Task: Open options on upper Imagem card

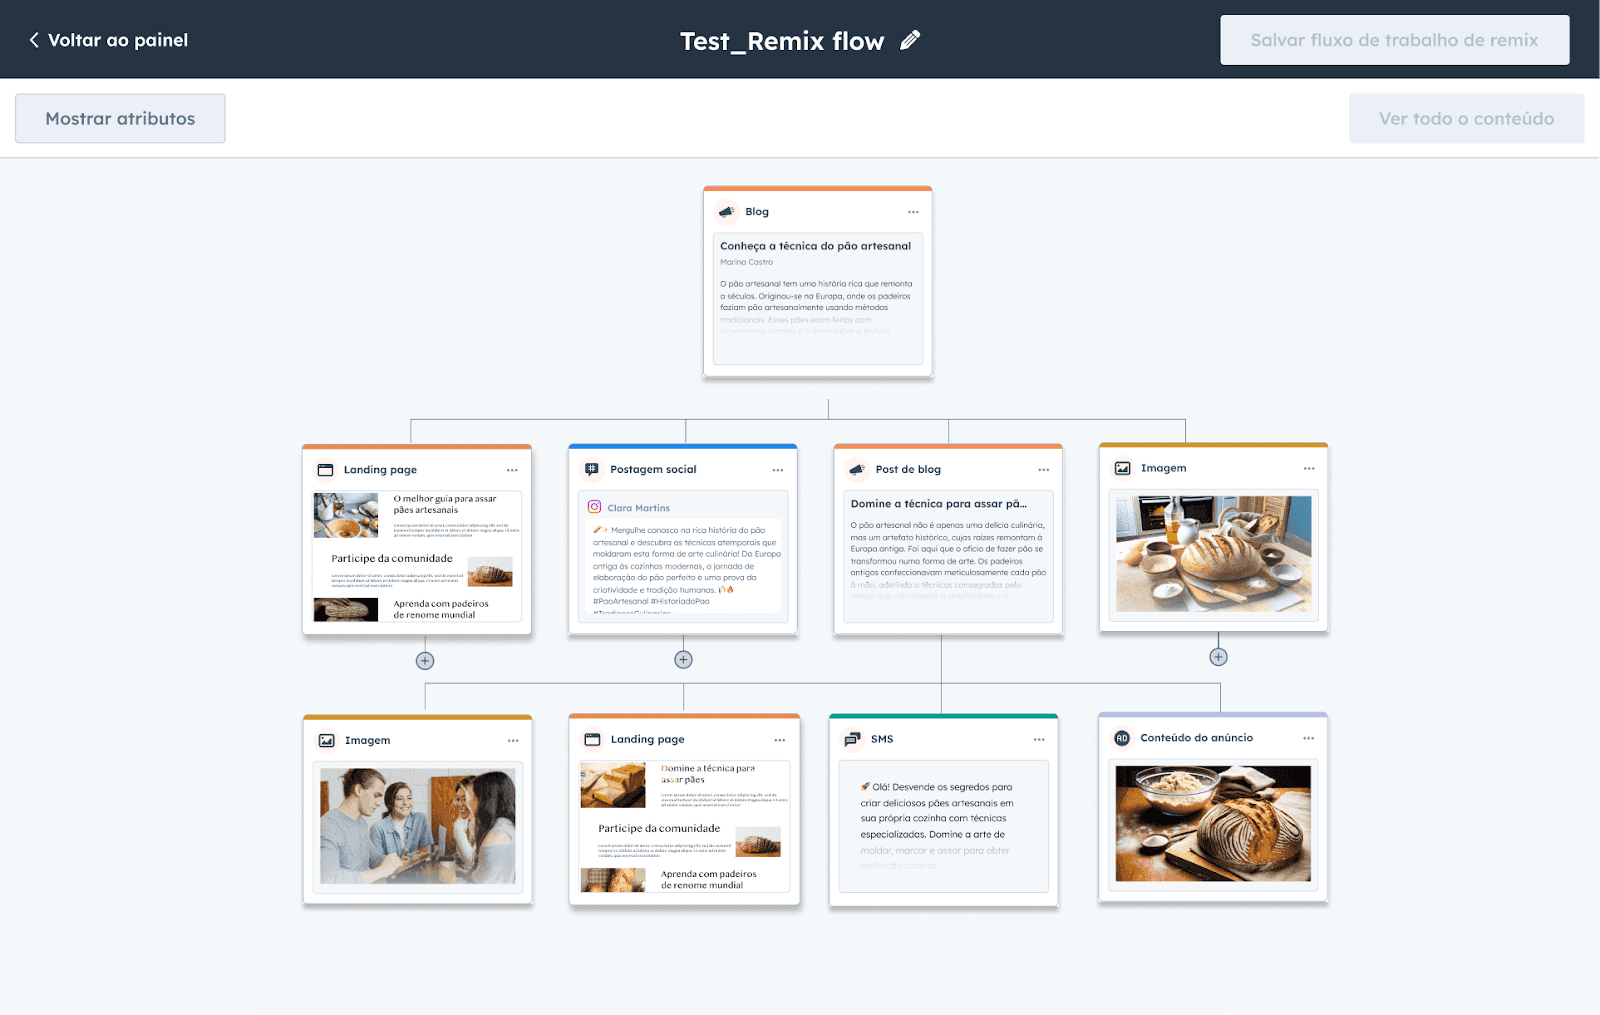Action: (x=1309, y=468)
